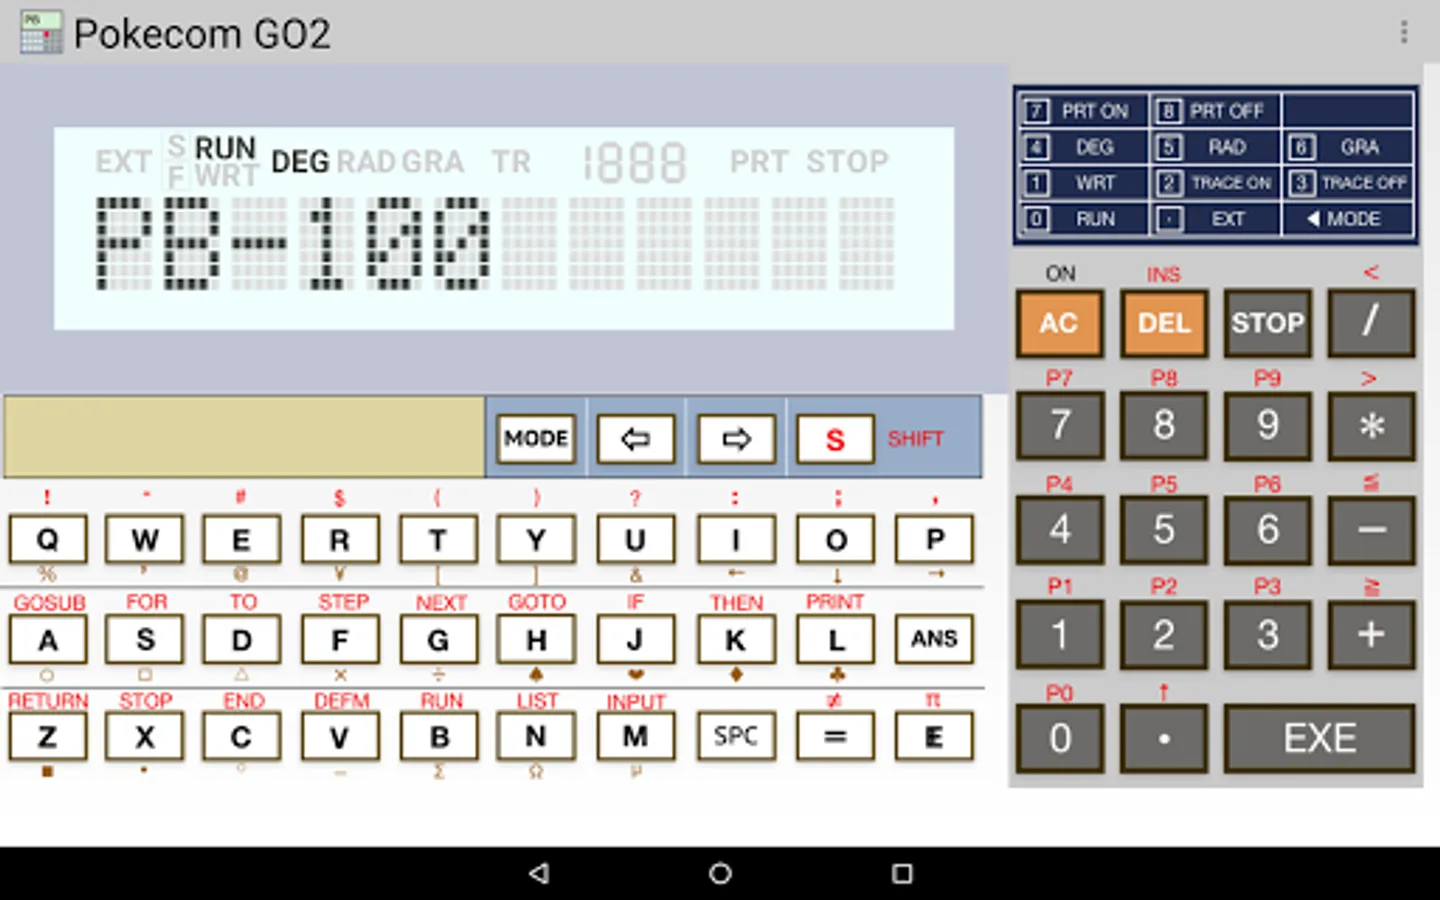
Task: Tap the Android home navigation button
Action: (x=720, y=873)
